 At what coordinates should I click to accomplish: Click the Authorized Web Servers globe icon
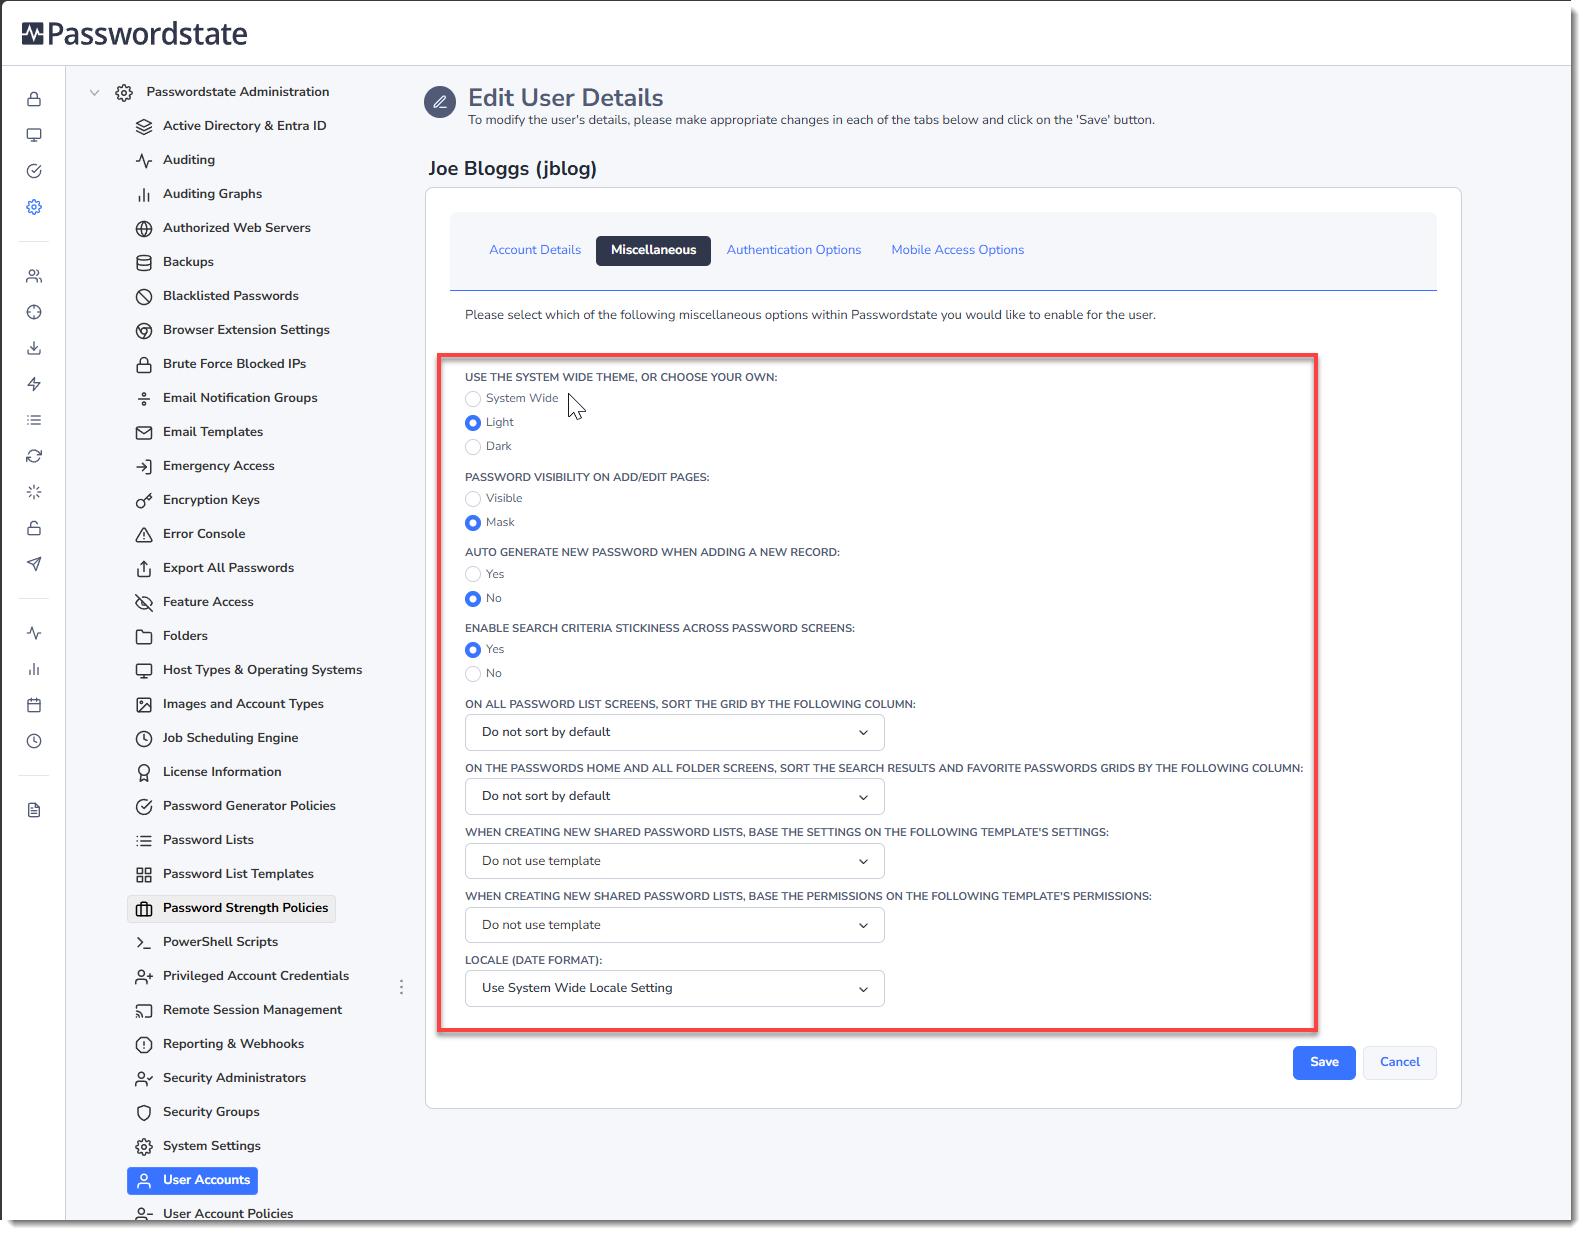[144, 229]
